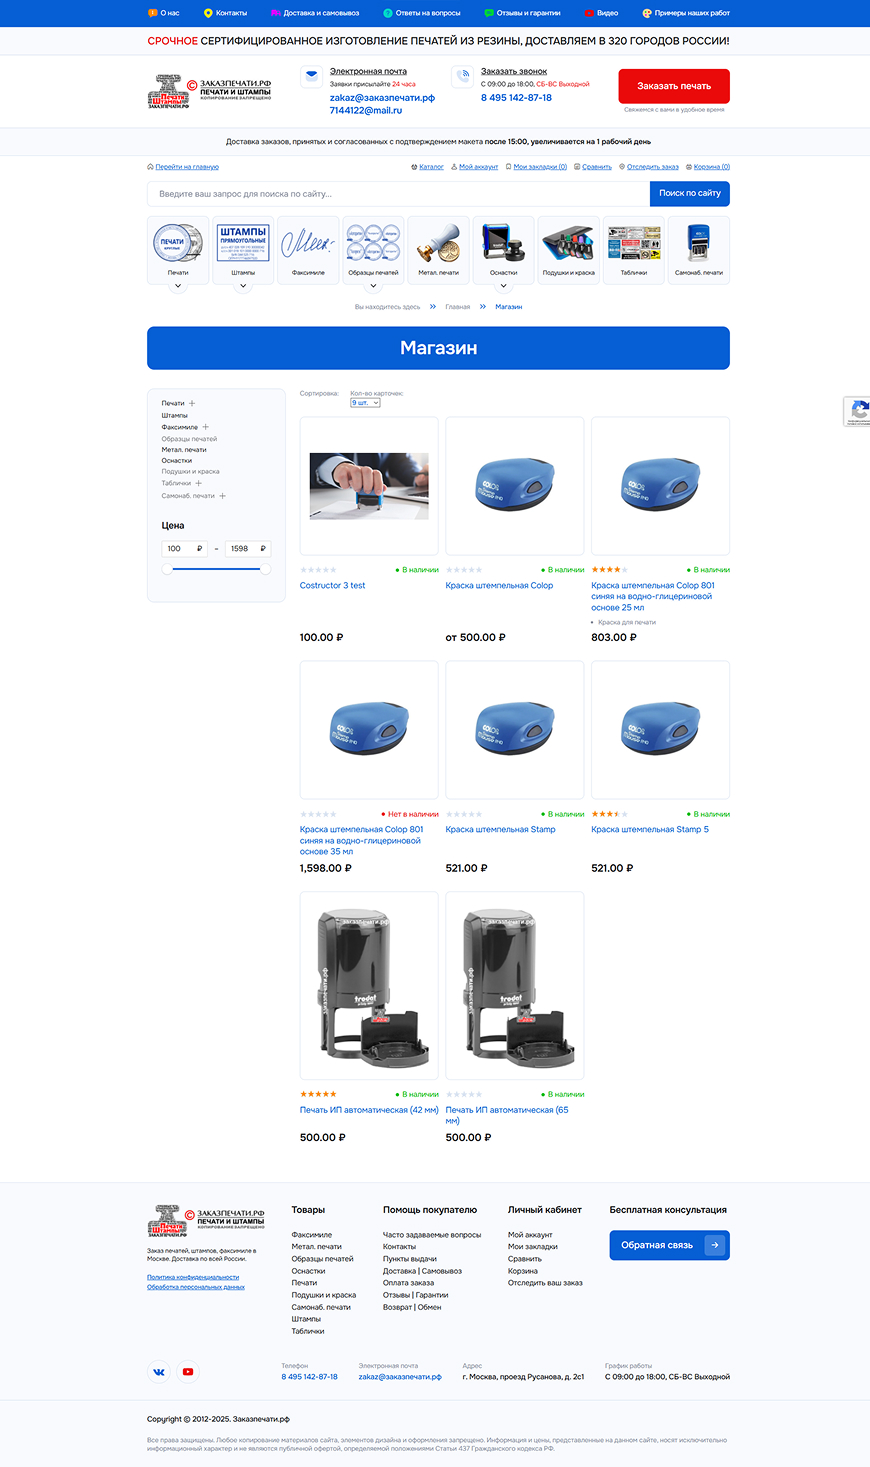This screenshot has width=870, height=1467.
Task: Open the Корзина cart link
Action: tap(711, 167)
